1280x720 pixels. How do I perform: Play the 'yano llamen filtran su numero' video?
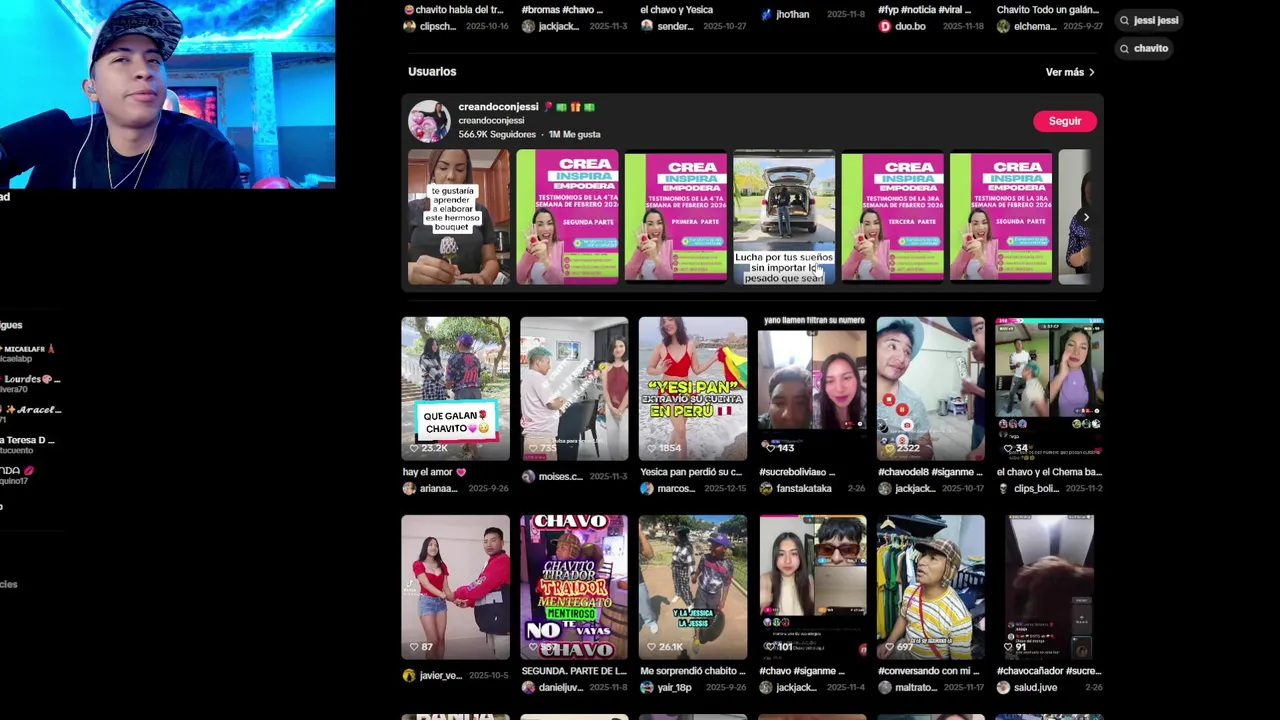(811, 389)
